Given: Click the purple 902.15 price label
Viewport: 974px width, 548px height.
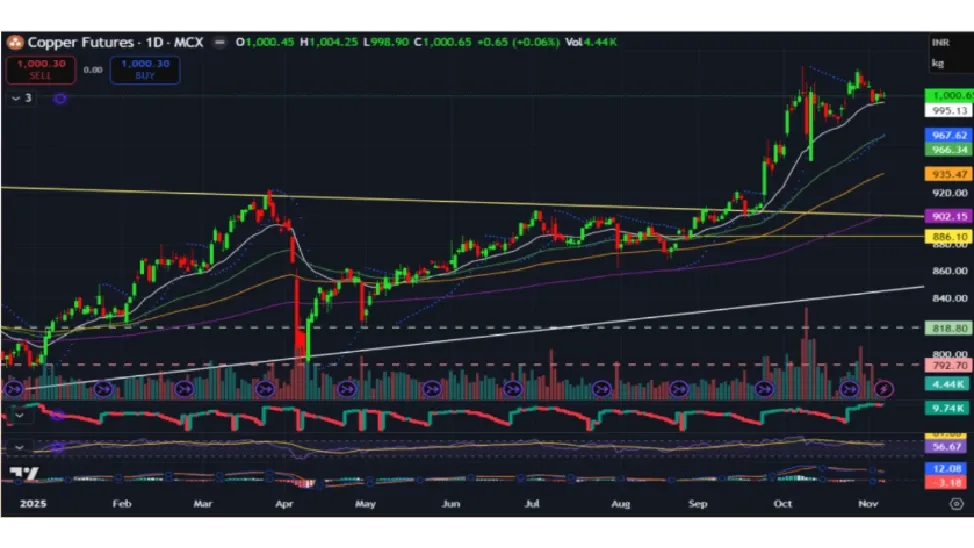Looking at the screenshot, I should 946,216.
